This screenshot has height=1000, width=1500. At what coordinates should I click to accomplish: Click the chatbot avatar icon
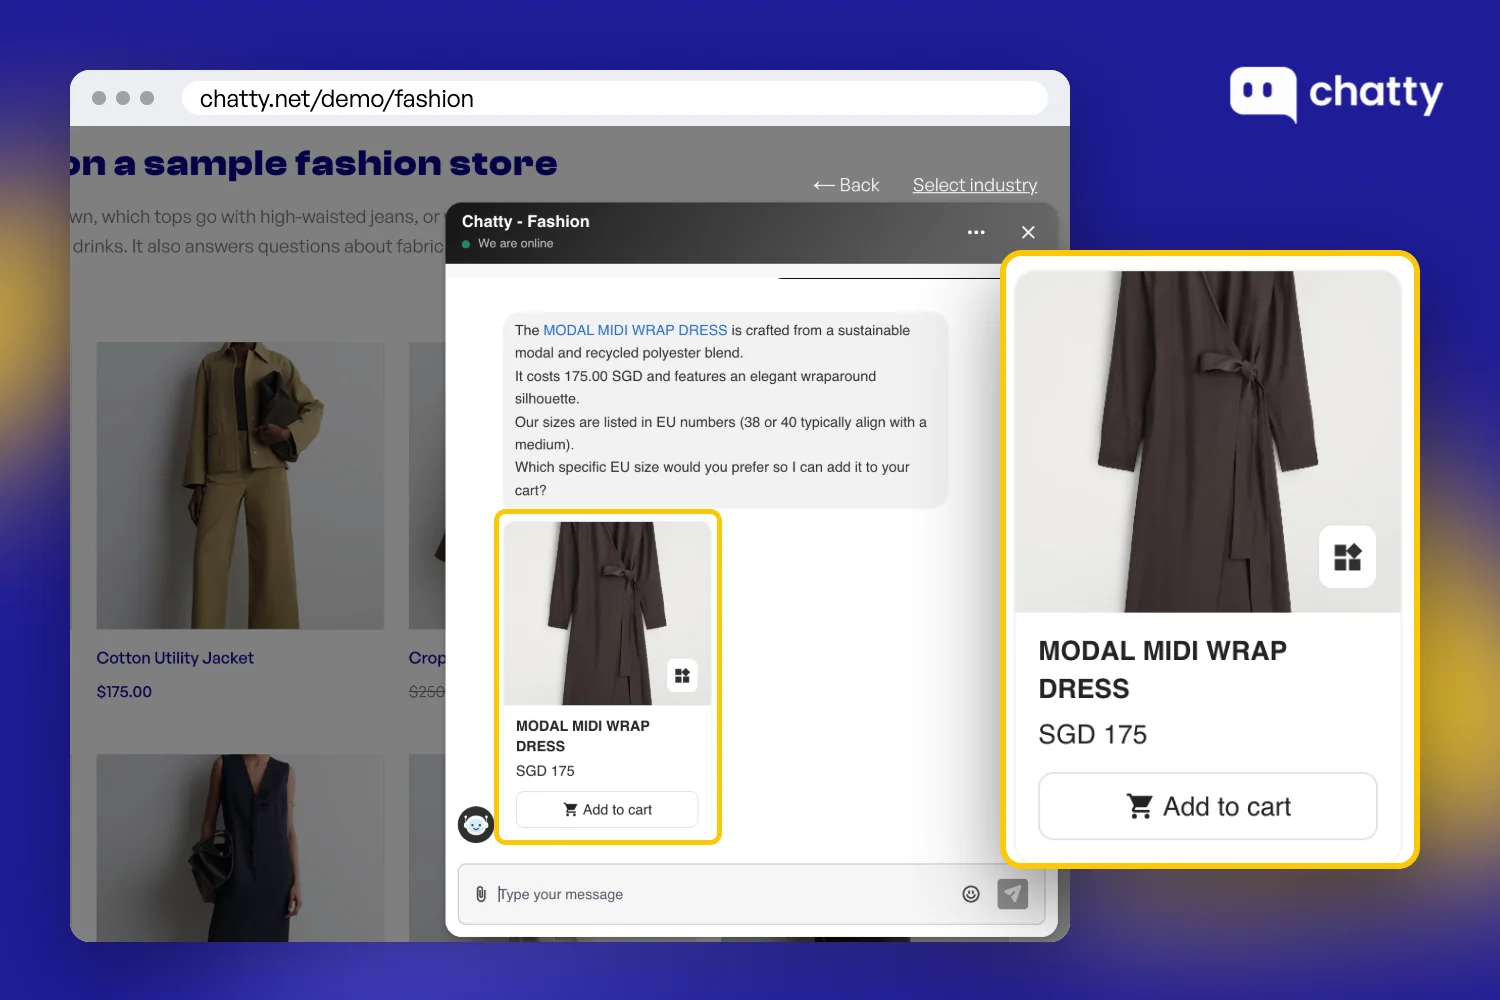coord(476,824)
